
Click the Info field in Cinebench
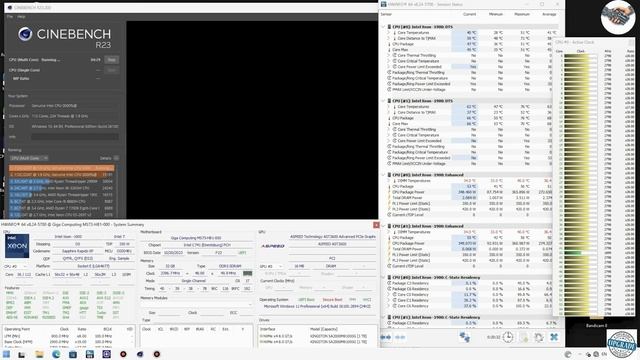pyautogui.click(x=75, y=137)
